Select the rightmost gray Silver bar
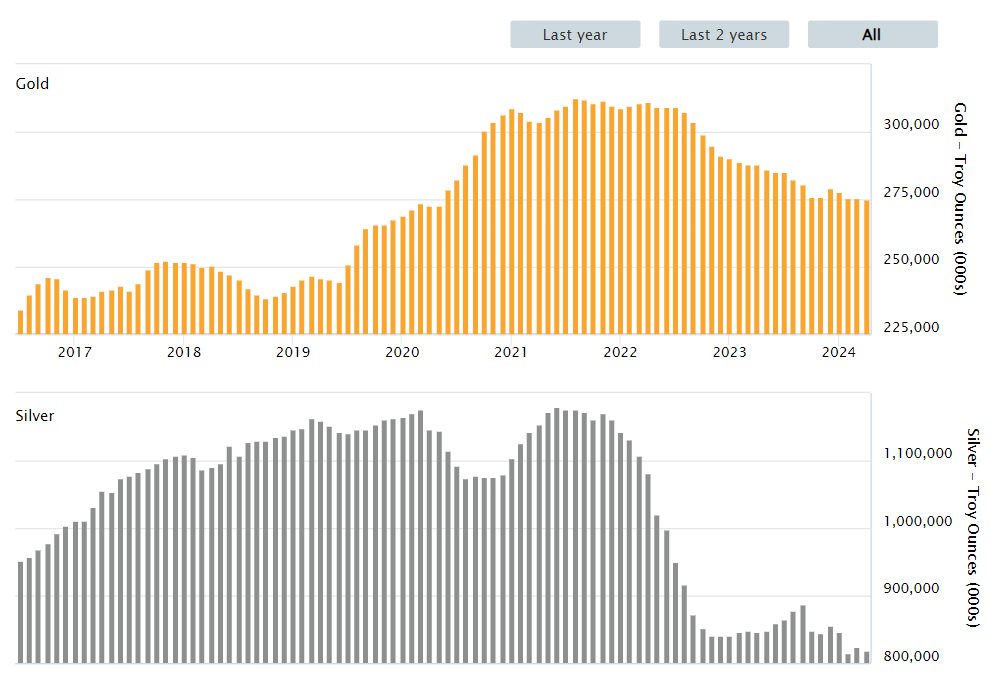Image resolution: width=991 pixels, height=678 pixels. click(866, 657)
